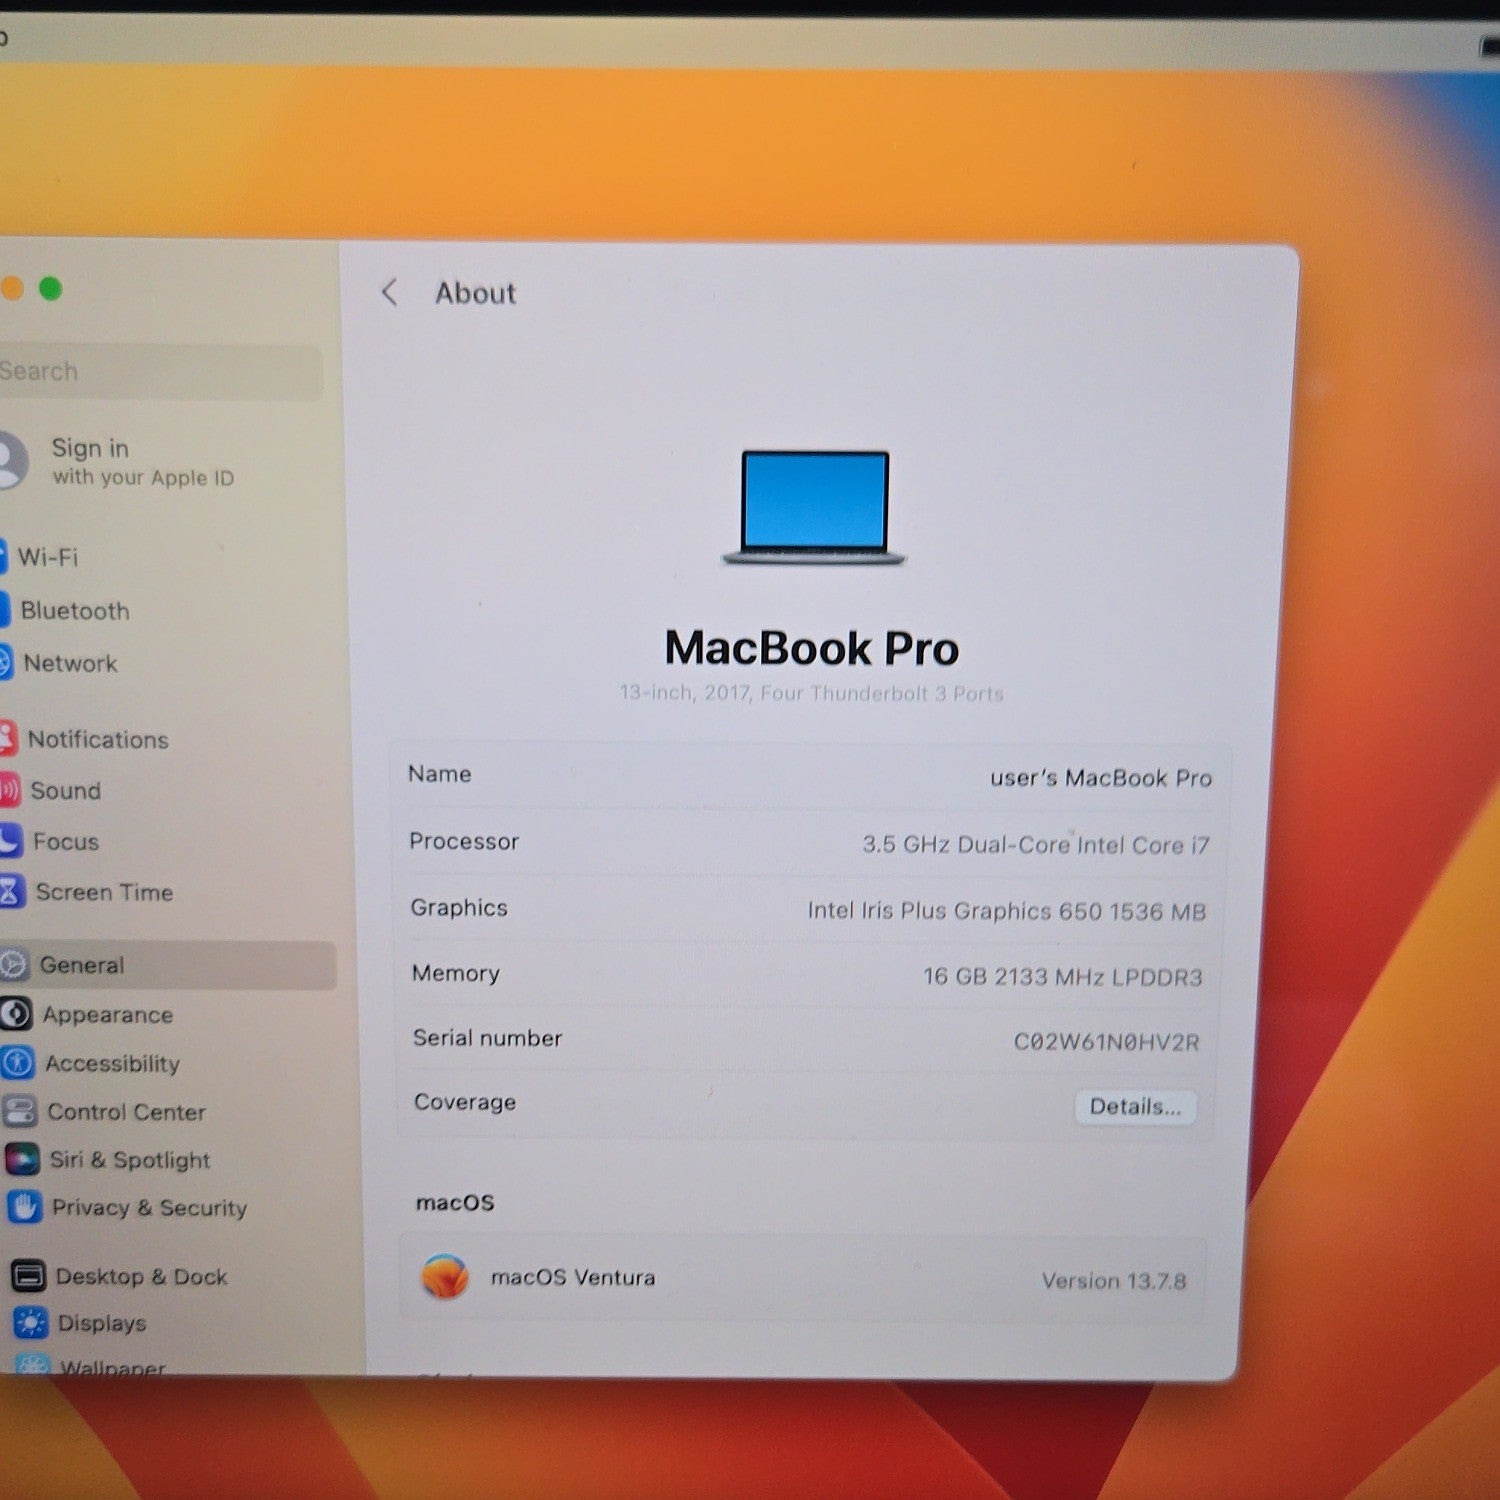Click the MacBook Pro laptop image
The image size is (1500, 1500).
[x=814, y=507]
